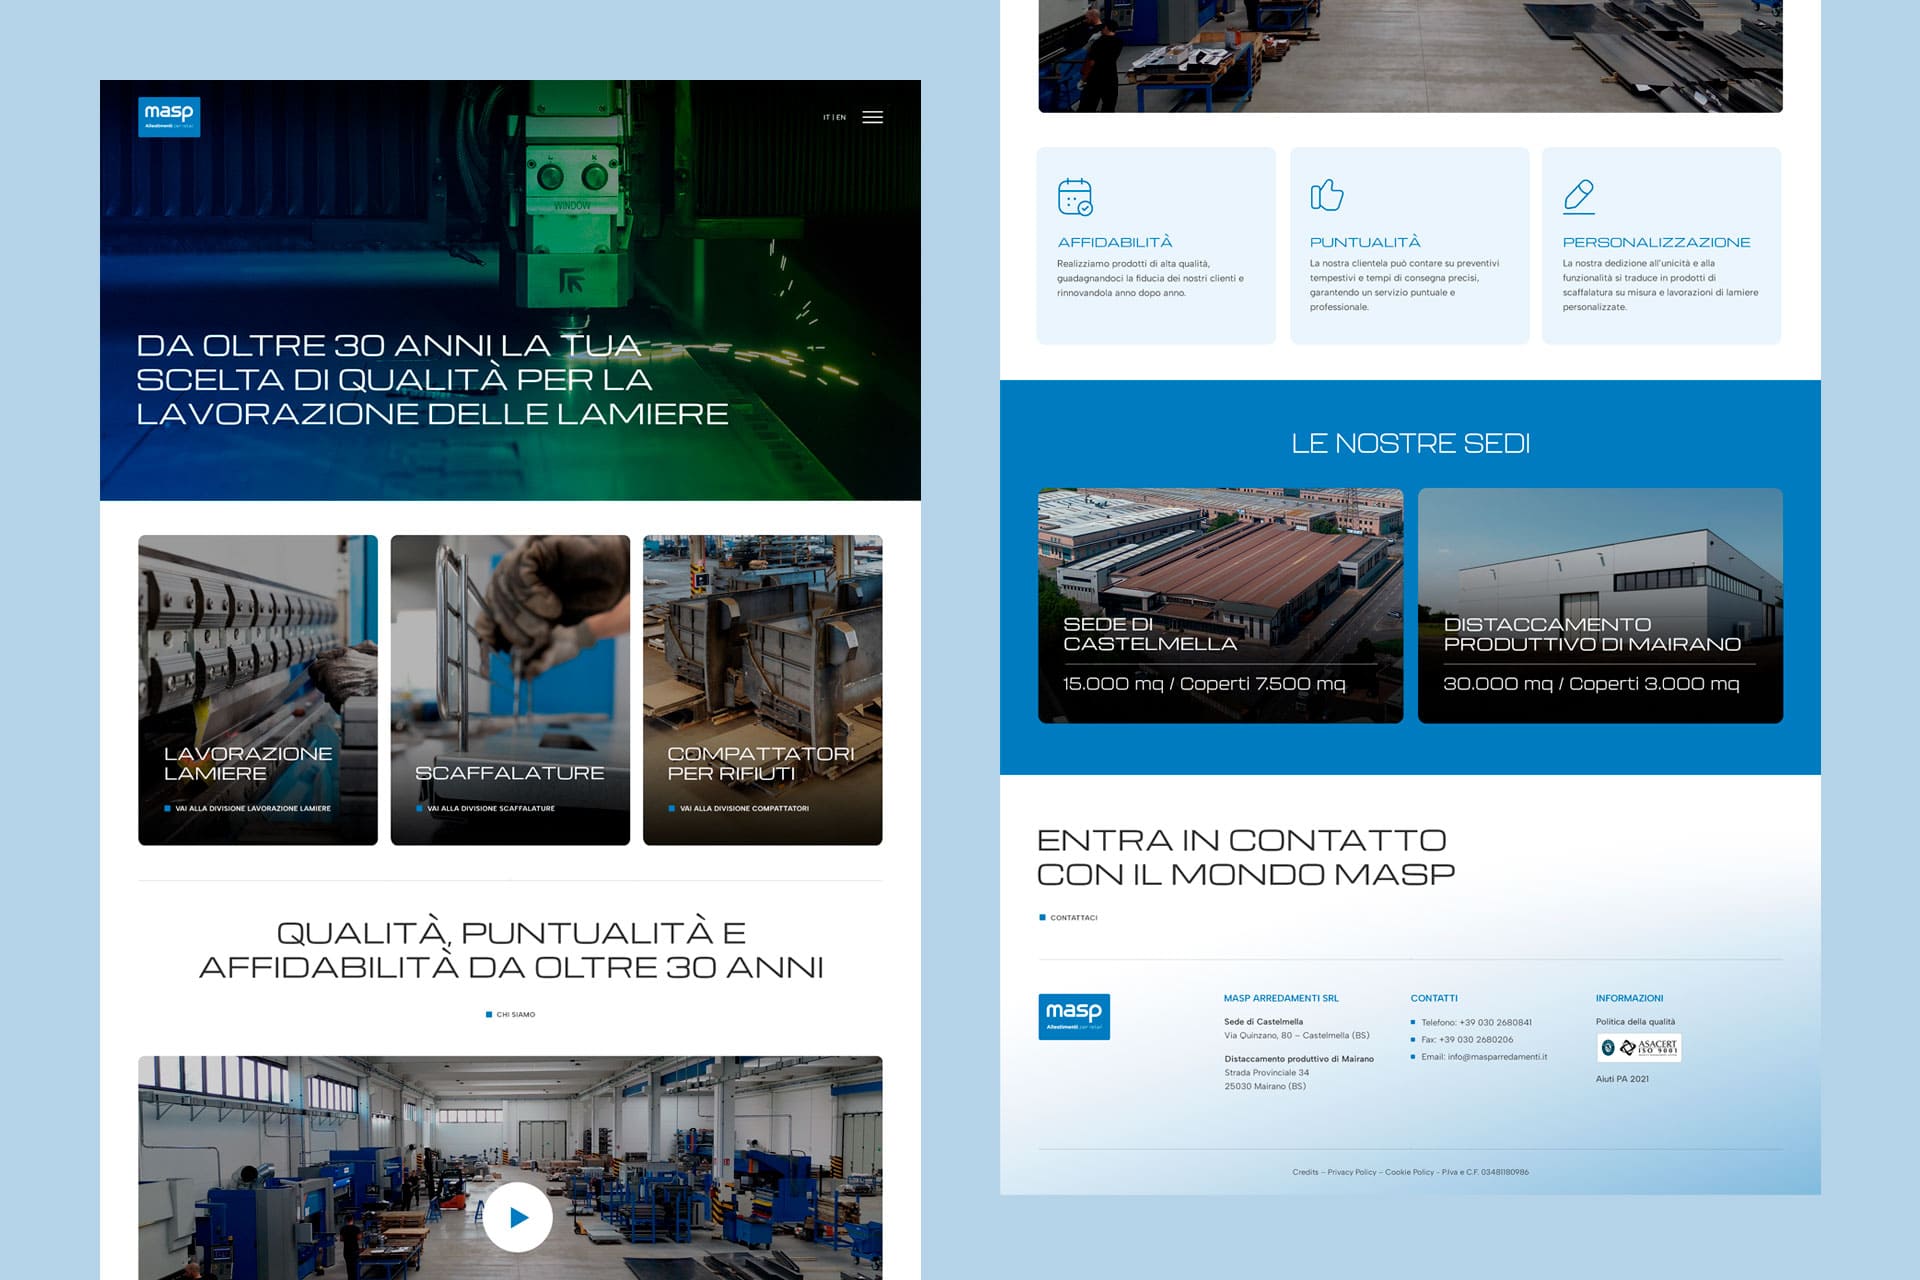Click the info@masparredamenti.it email link
Viewport: 1920px width, 1280px height.
[1497, 1056]
